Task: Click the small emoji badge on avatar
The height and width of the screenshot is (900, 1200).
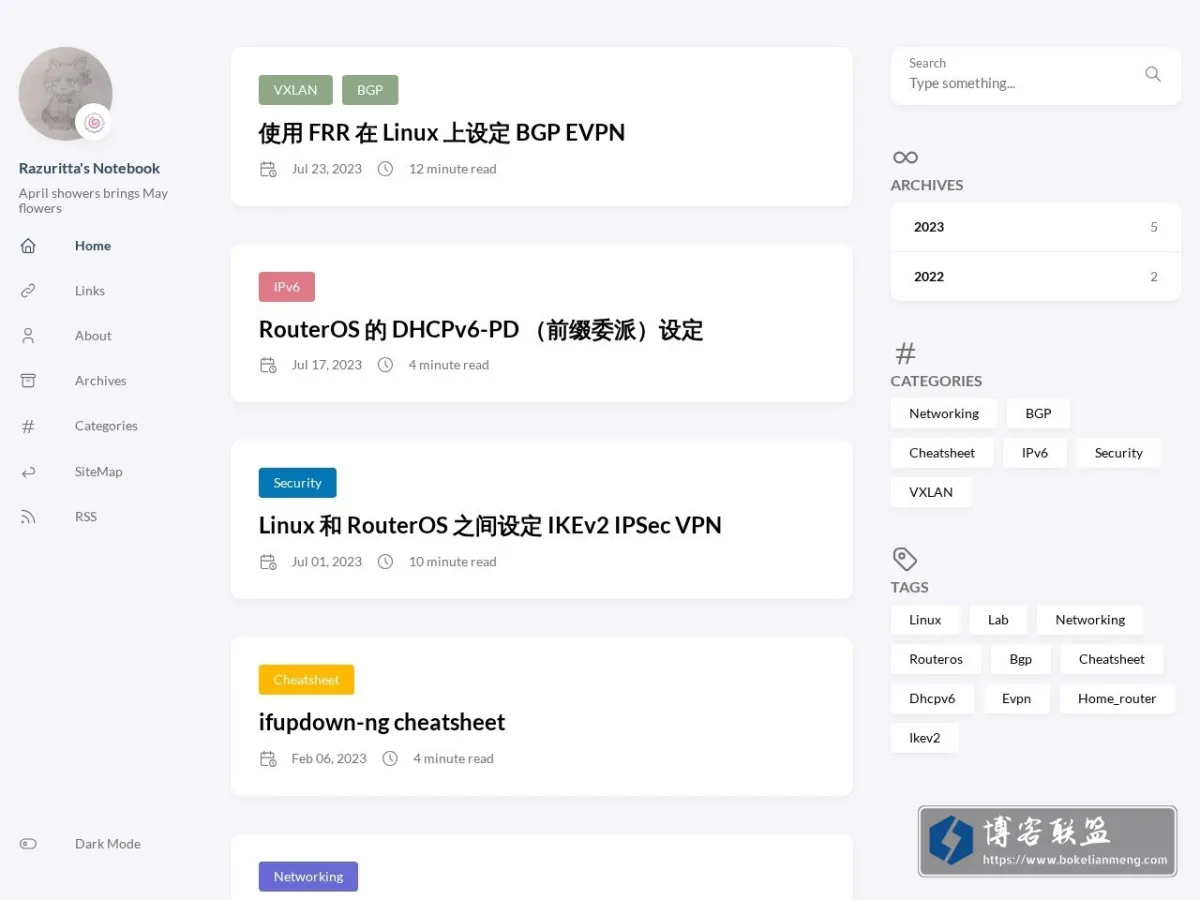Action: pyautogui.click(x=94, y=122)
